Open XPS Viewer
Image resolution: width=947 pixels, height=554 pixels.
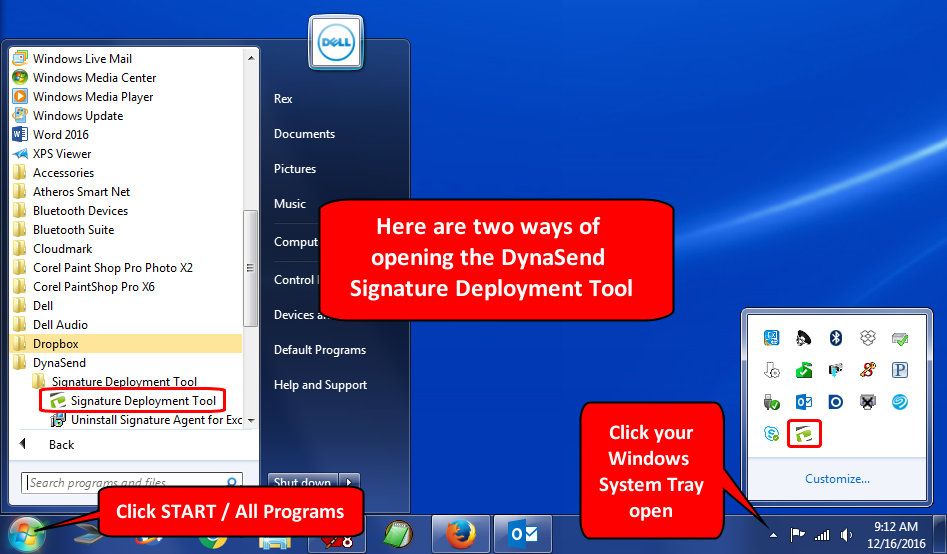52,153
